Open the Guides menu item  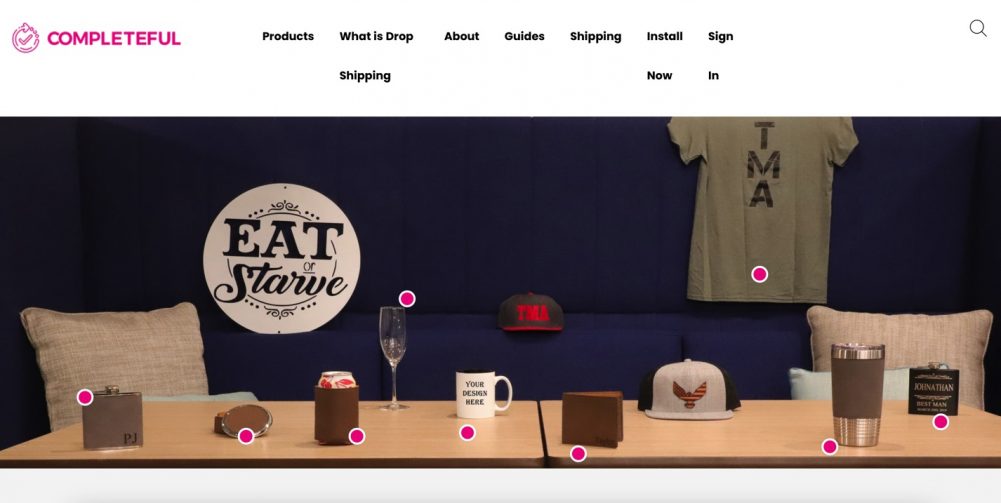(x=524, y=36)
